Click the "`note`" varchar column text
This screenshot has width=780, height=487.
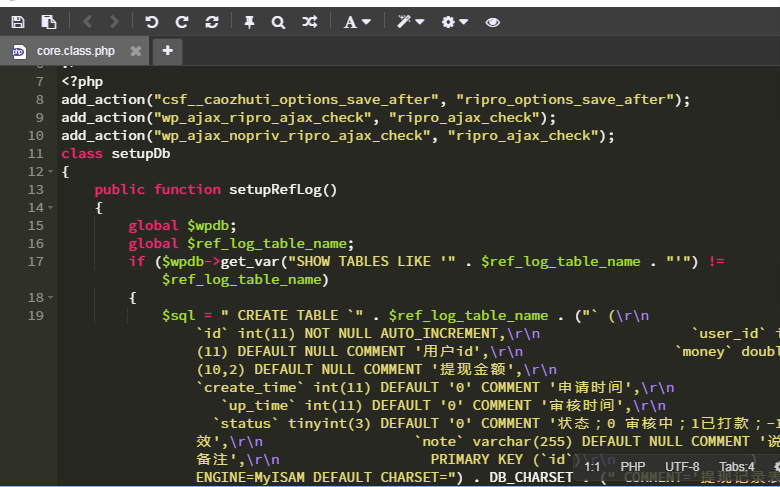[439, 441]
